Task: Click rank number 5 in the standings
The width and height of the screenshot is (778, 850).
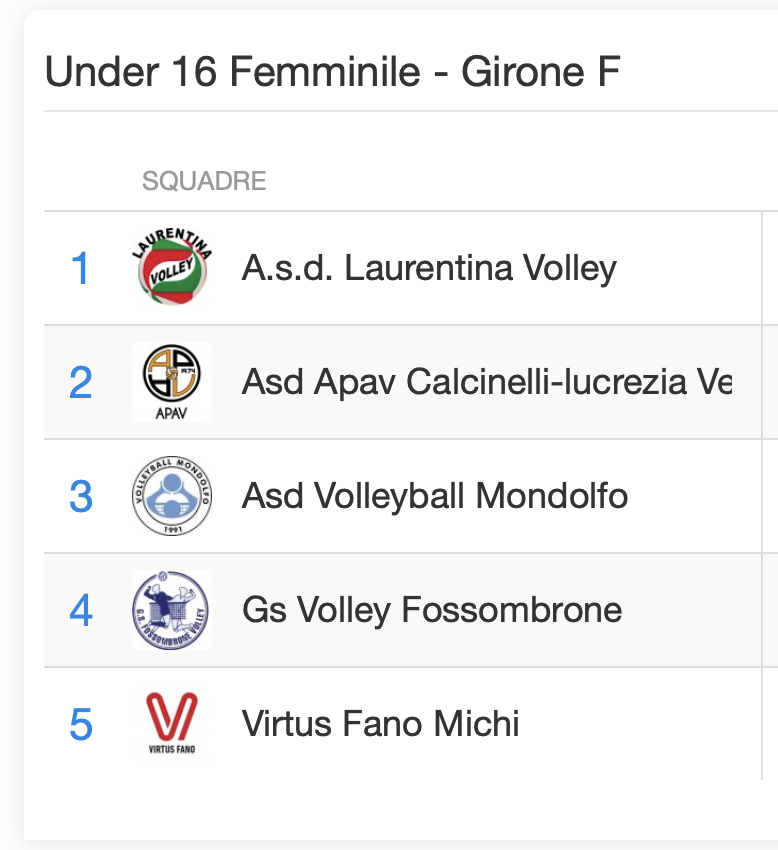Action: click(80, 724)
